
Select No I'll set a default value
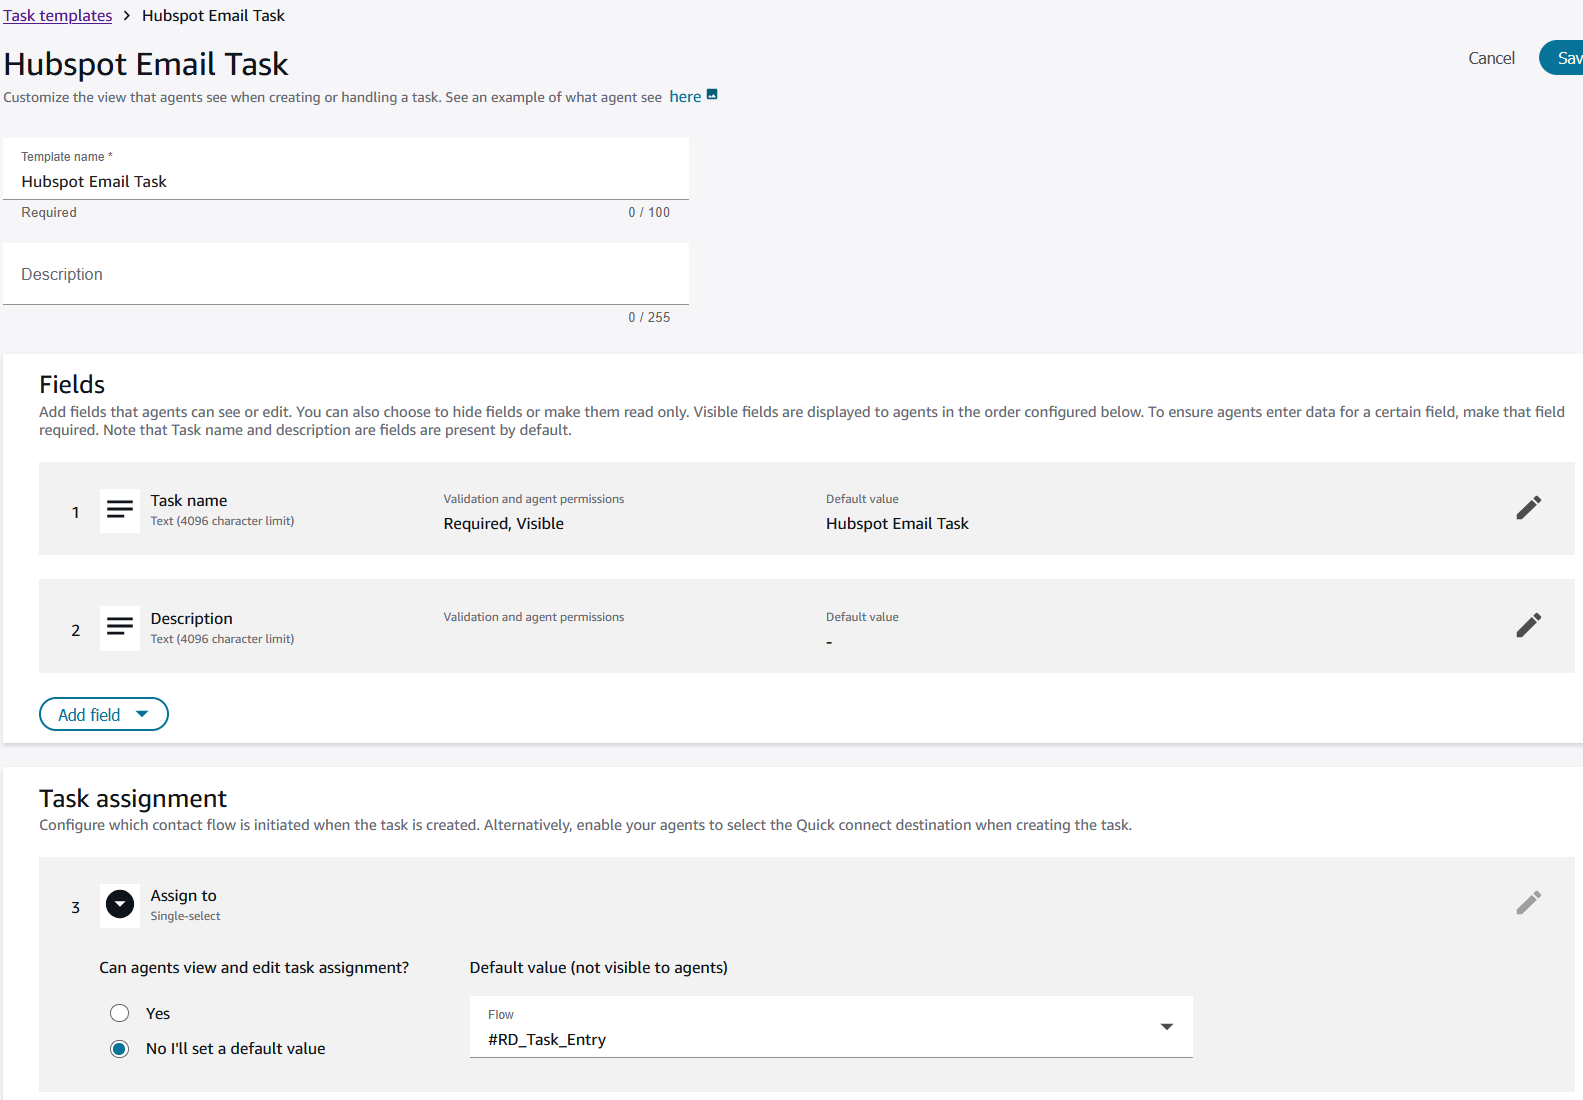coord(120,1049)
